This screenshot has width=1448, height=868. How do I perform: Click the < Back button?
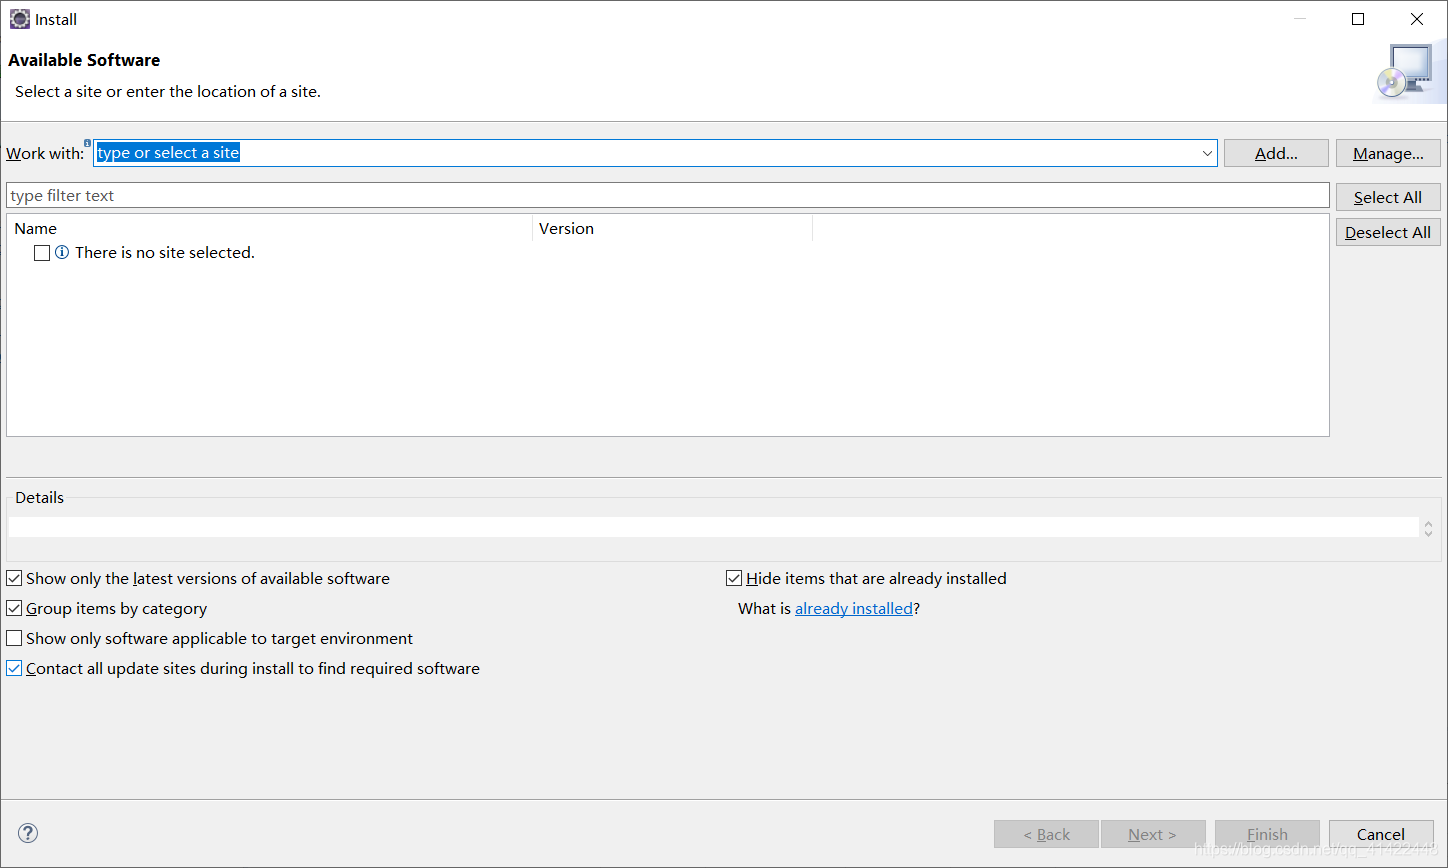click(1046, 834)
